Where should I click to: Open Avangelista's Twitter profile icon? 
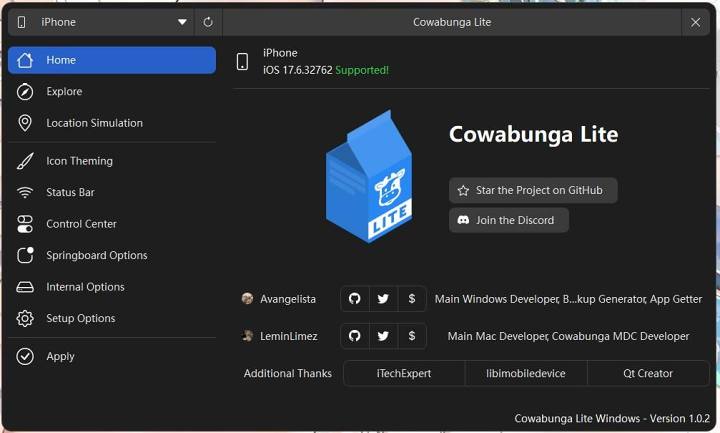383,299
